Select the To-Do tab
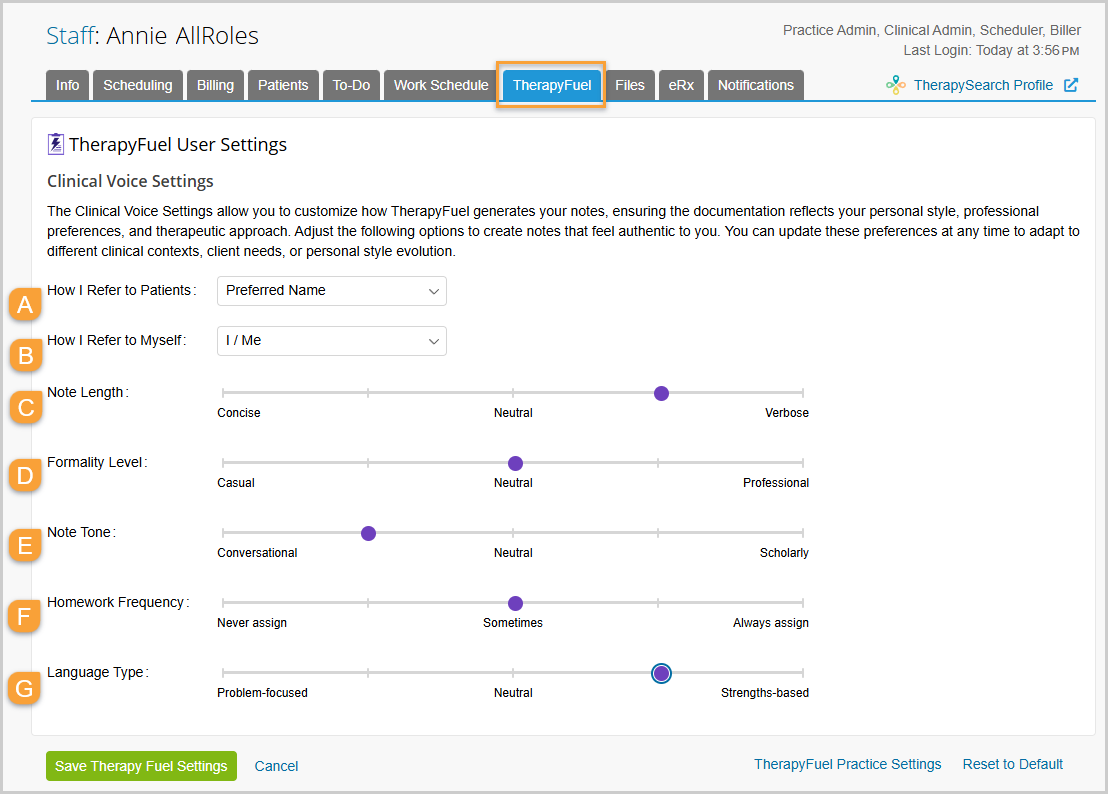1108x794 pixels. (x=351, y=85)
